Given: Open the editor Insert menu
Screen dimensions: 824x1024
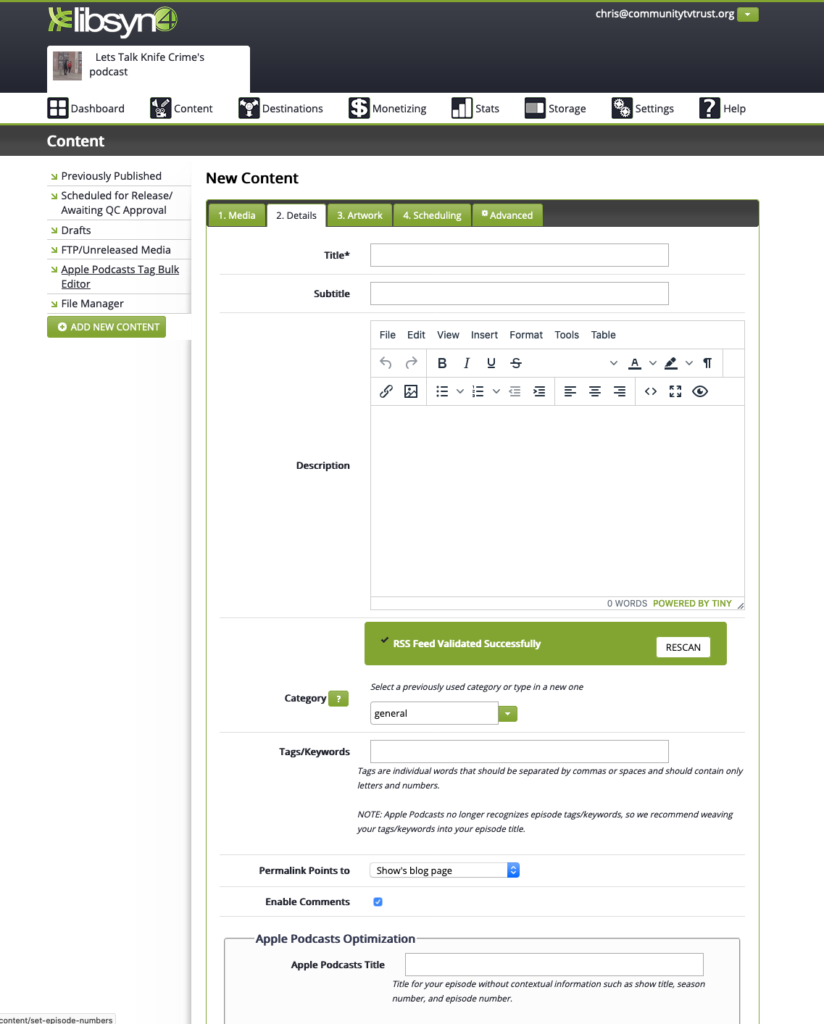Looking at the screenshot, I should pos(484,335).
